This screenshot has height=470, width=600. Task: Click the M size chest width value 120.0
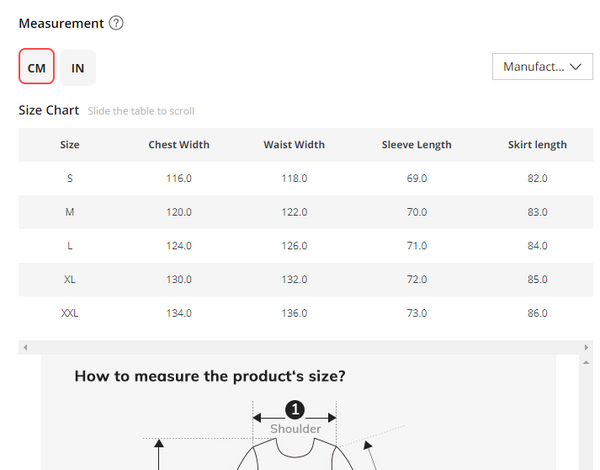pyautogui.click(x=179, y=212)
